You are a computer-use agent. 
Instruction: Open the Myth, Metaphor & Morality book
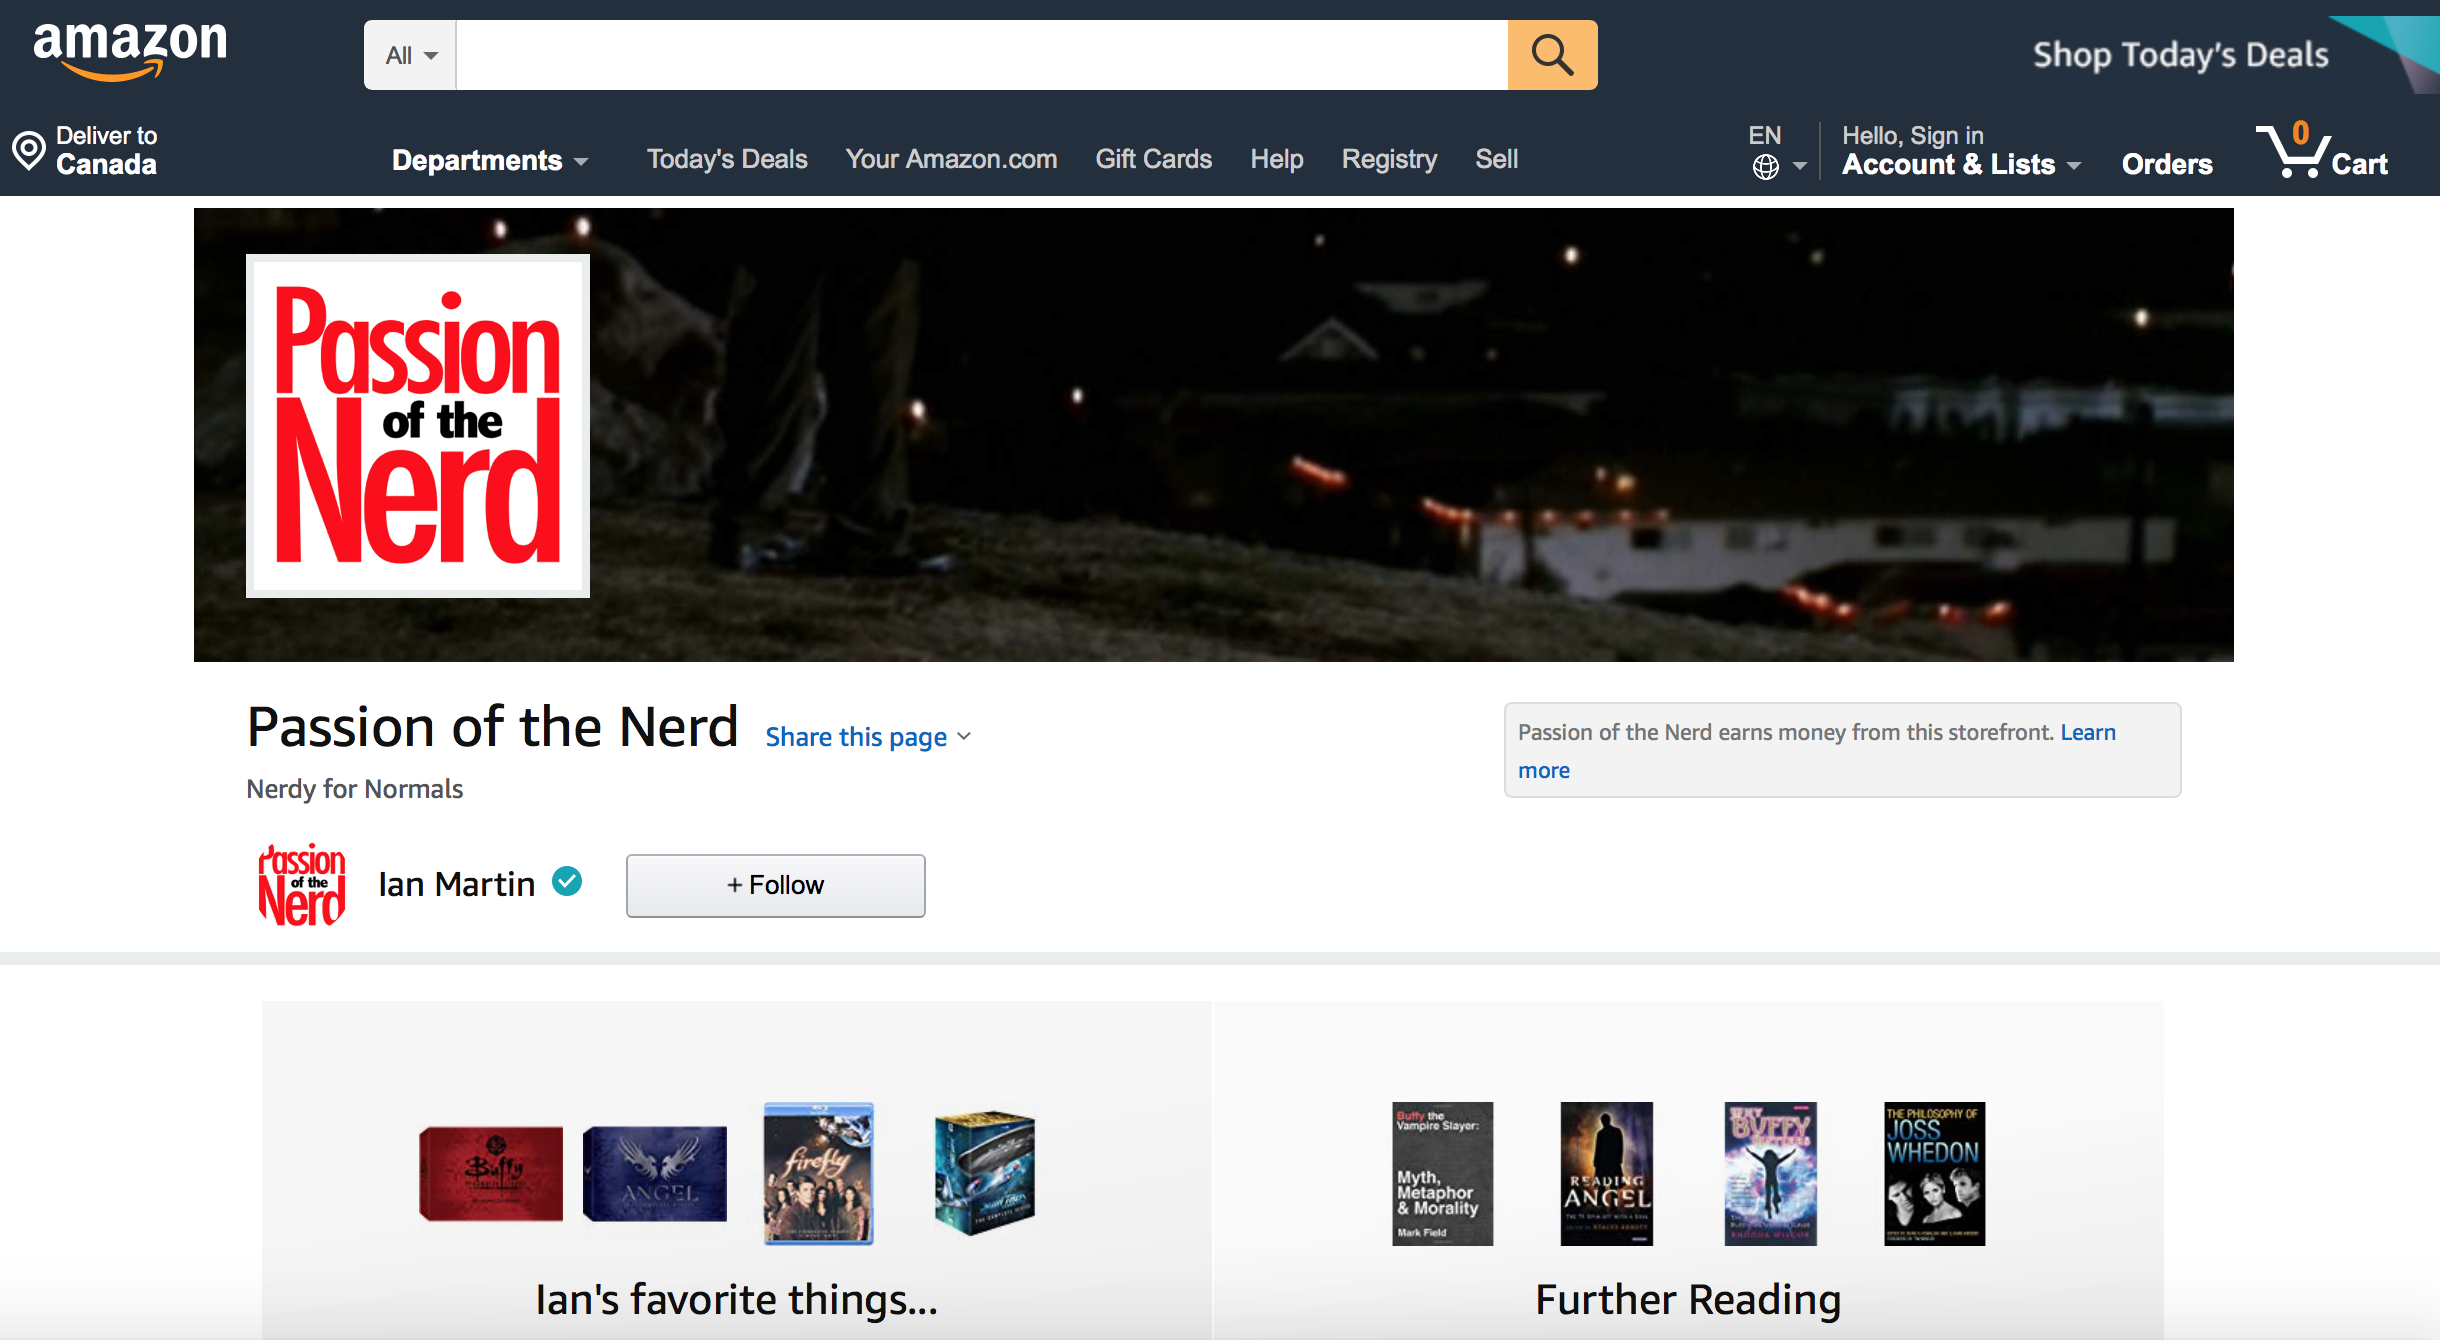[1442, 1174]
